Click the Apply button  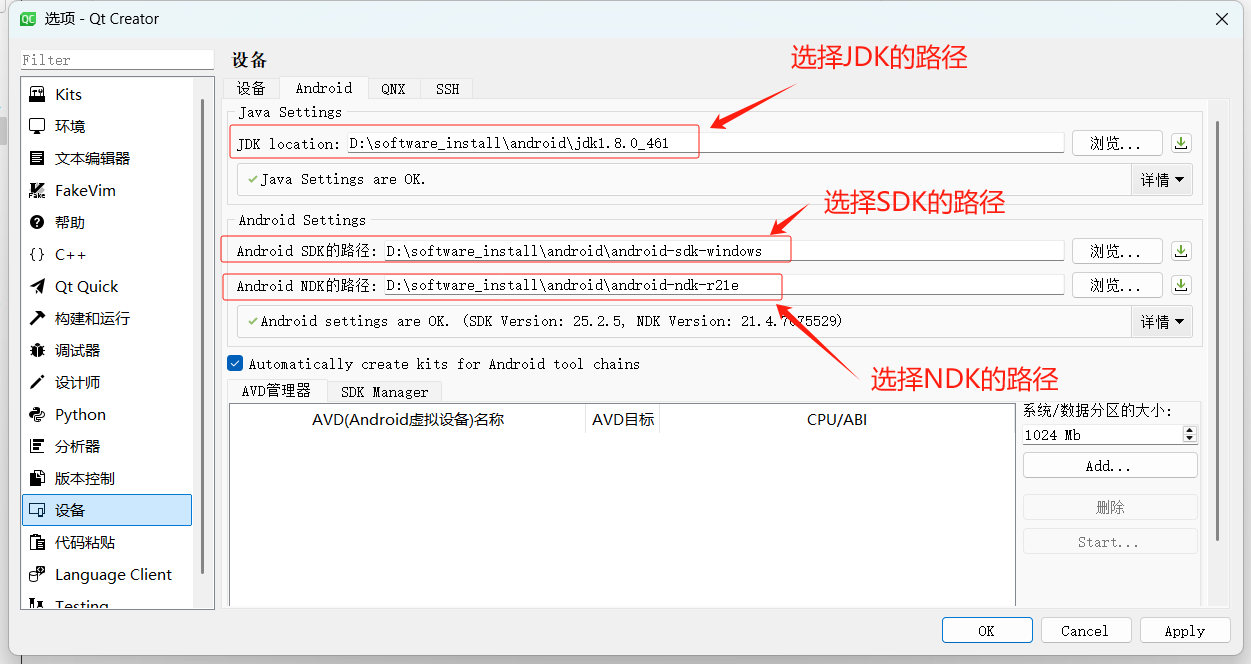coord(1185,630)
